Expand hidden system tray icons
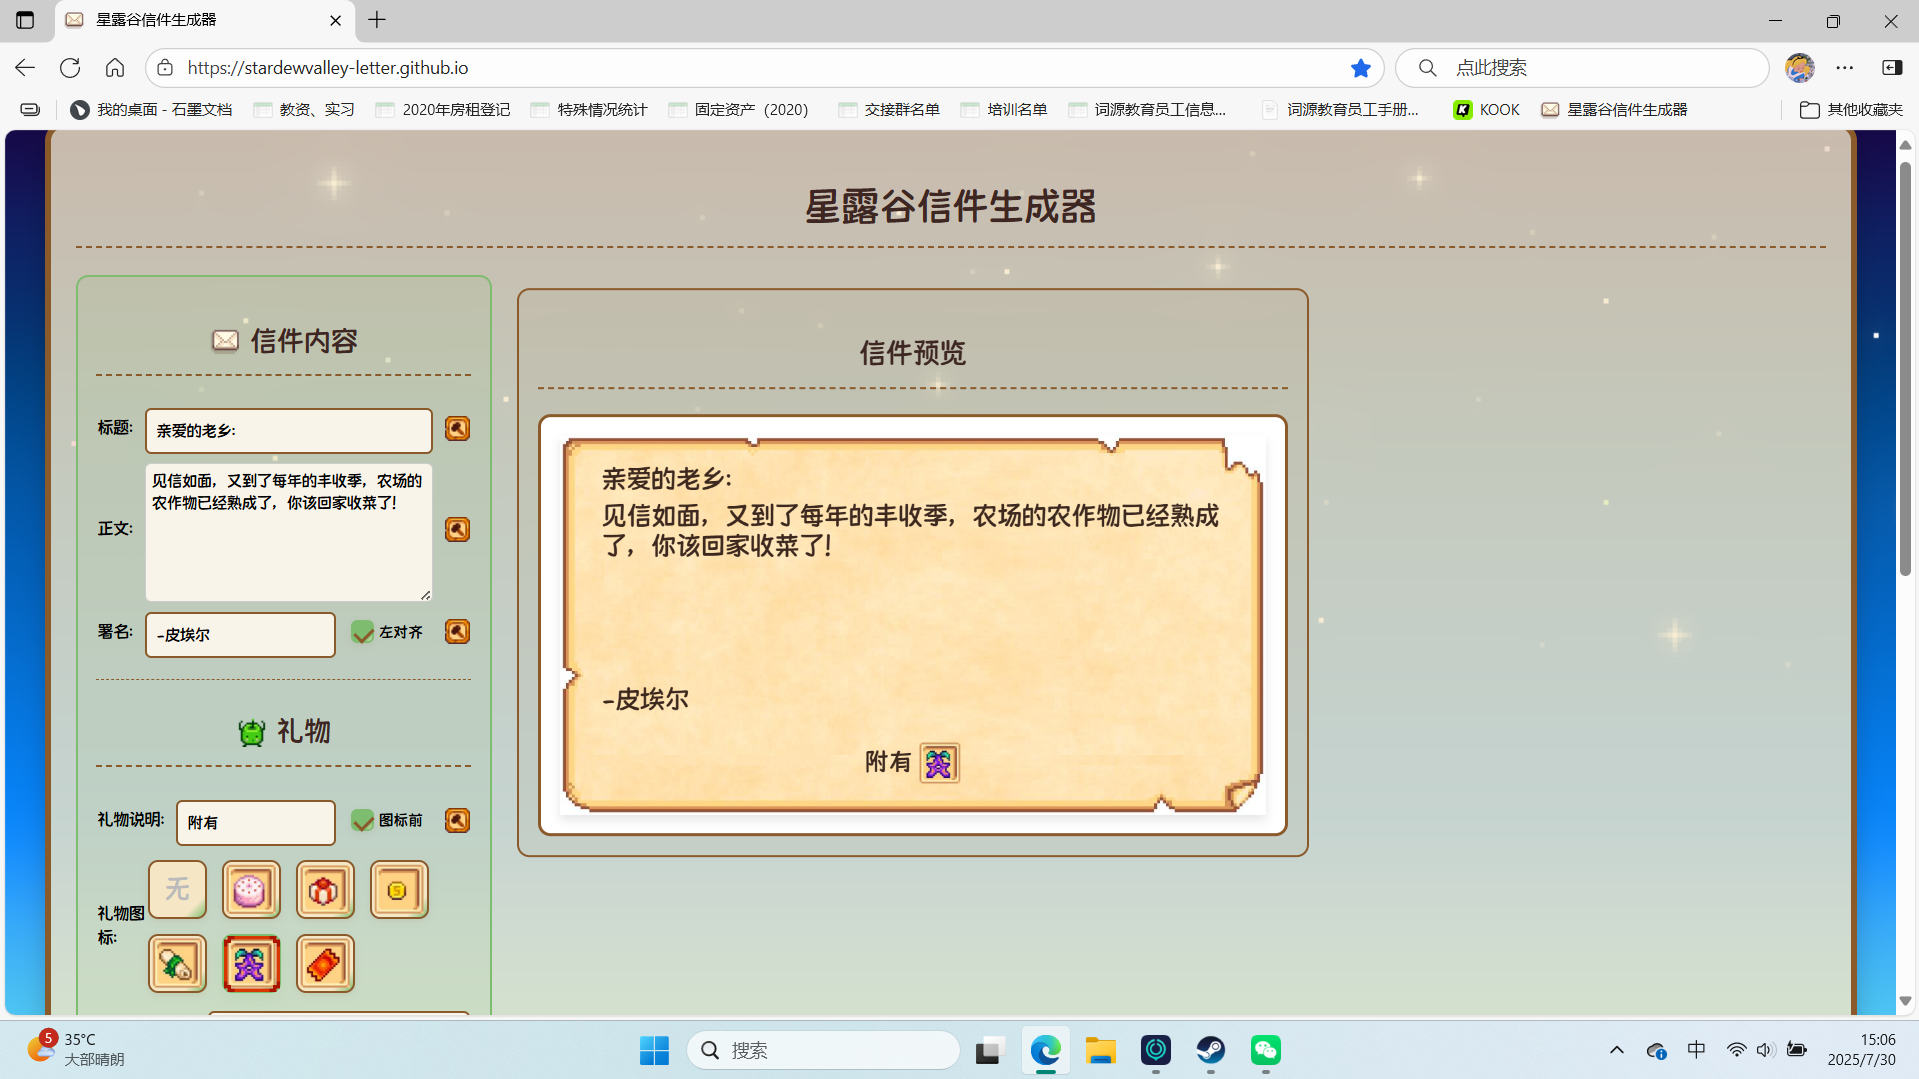The image size is (1919, 1079). (1617, 1050)
